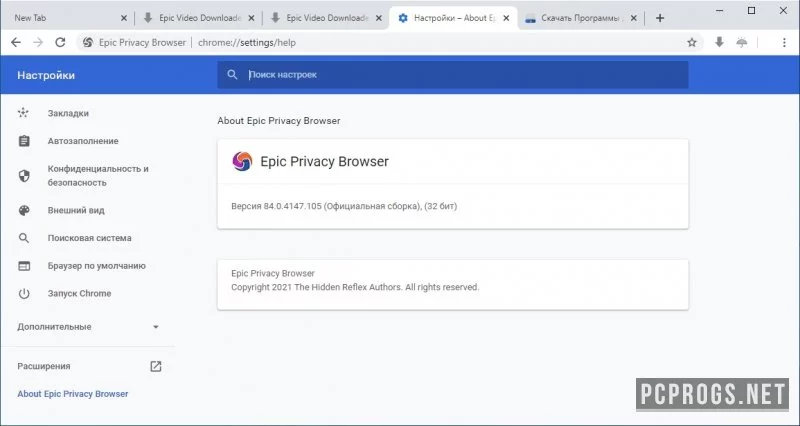Click the Поиск настроек search field
This screenshot has height=426, width=800.
coord(453,74)
